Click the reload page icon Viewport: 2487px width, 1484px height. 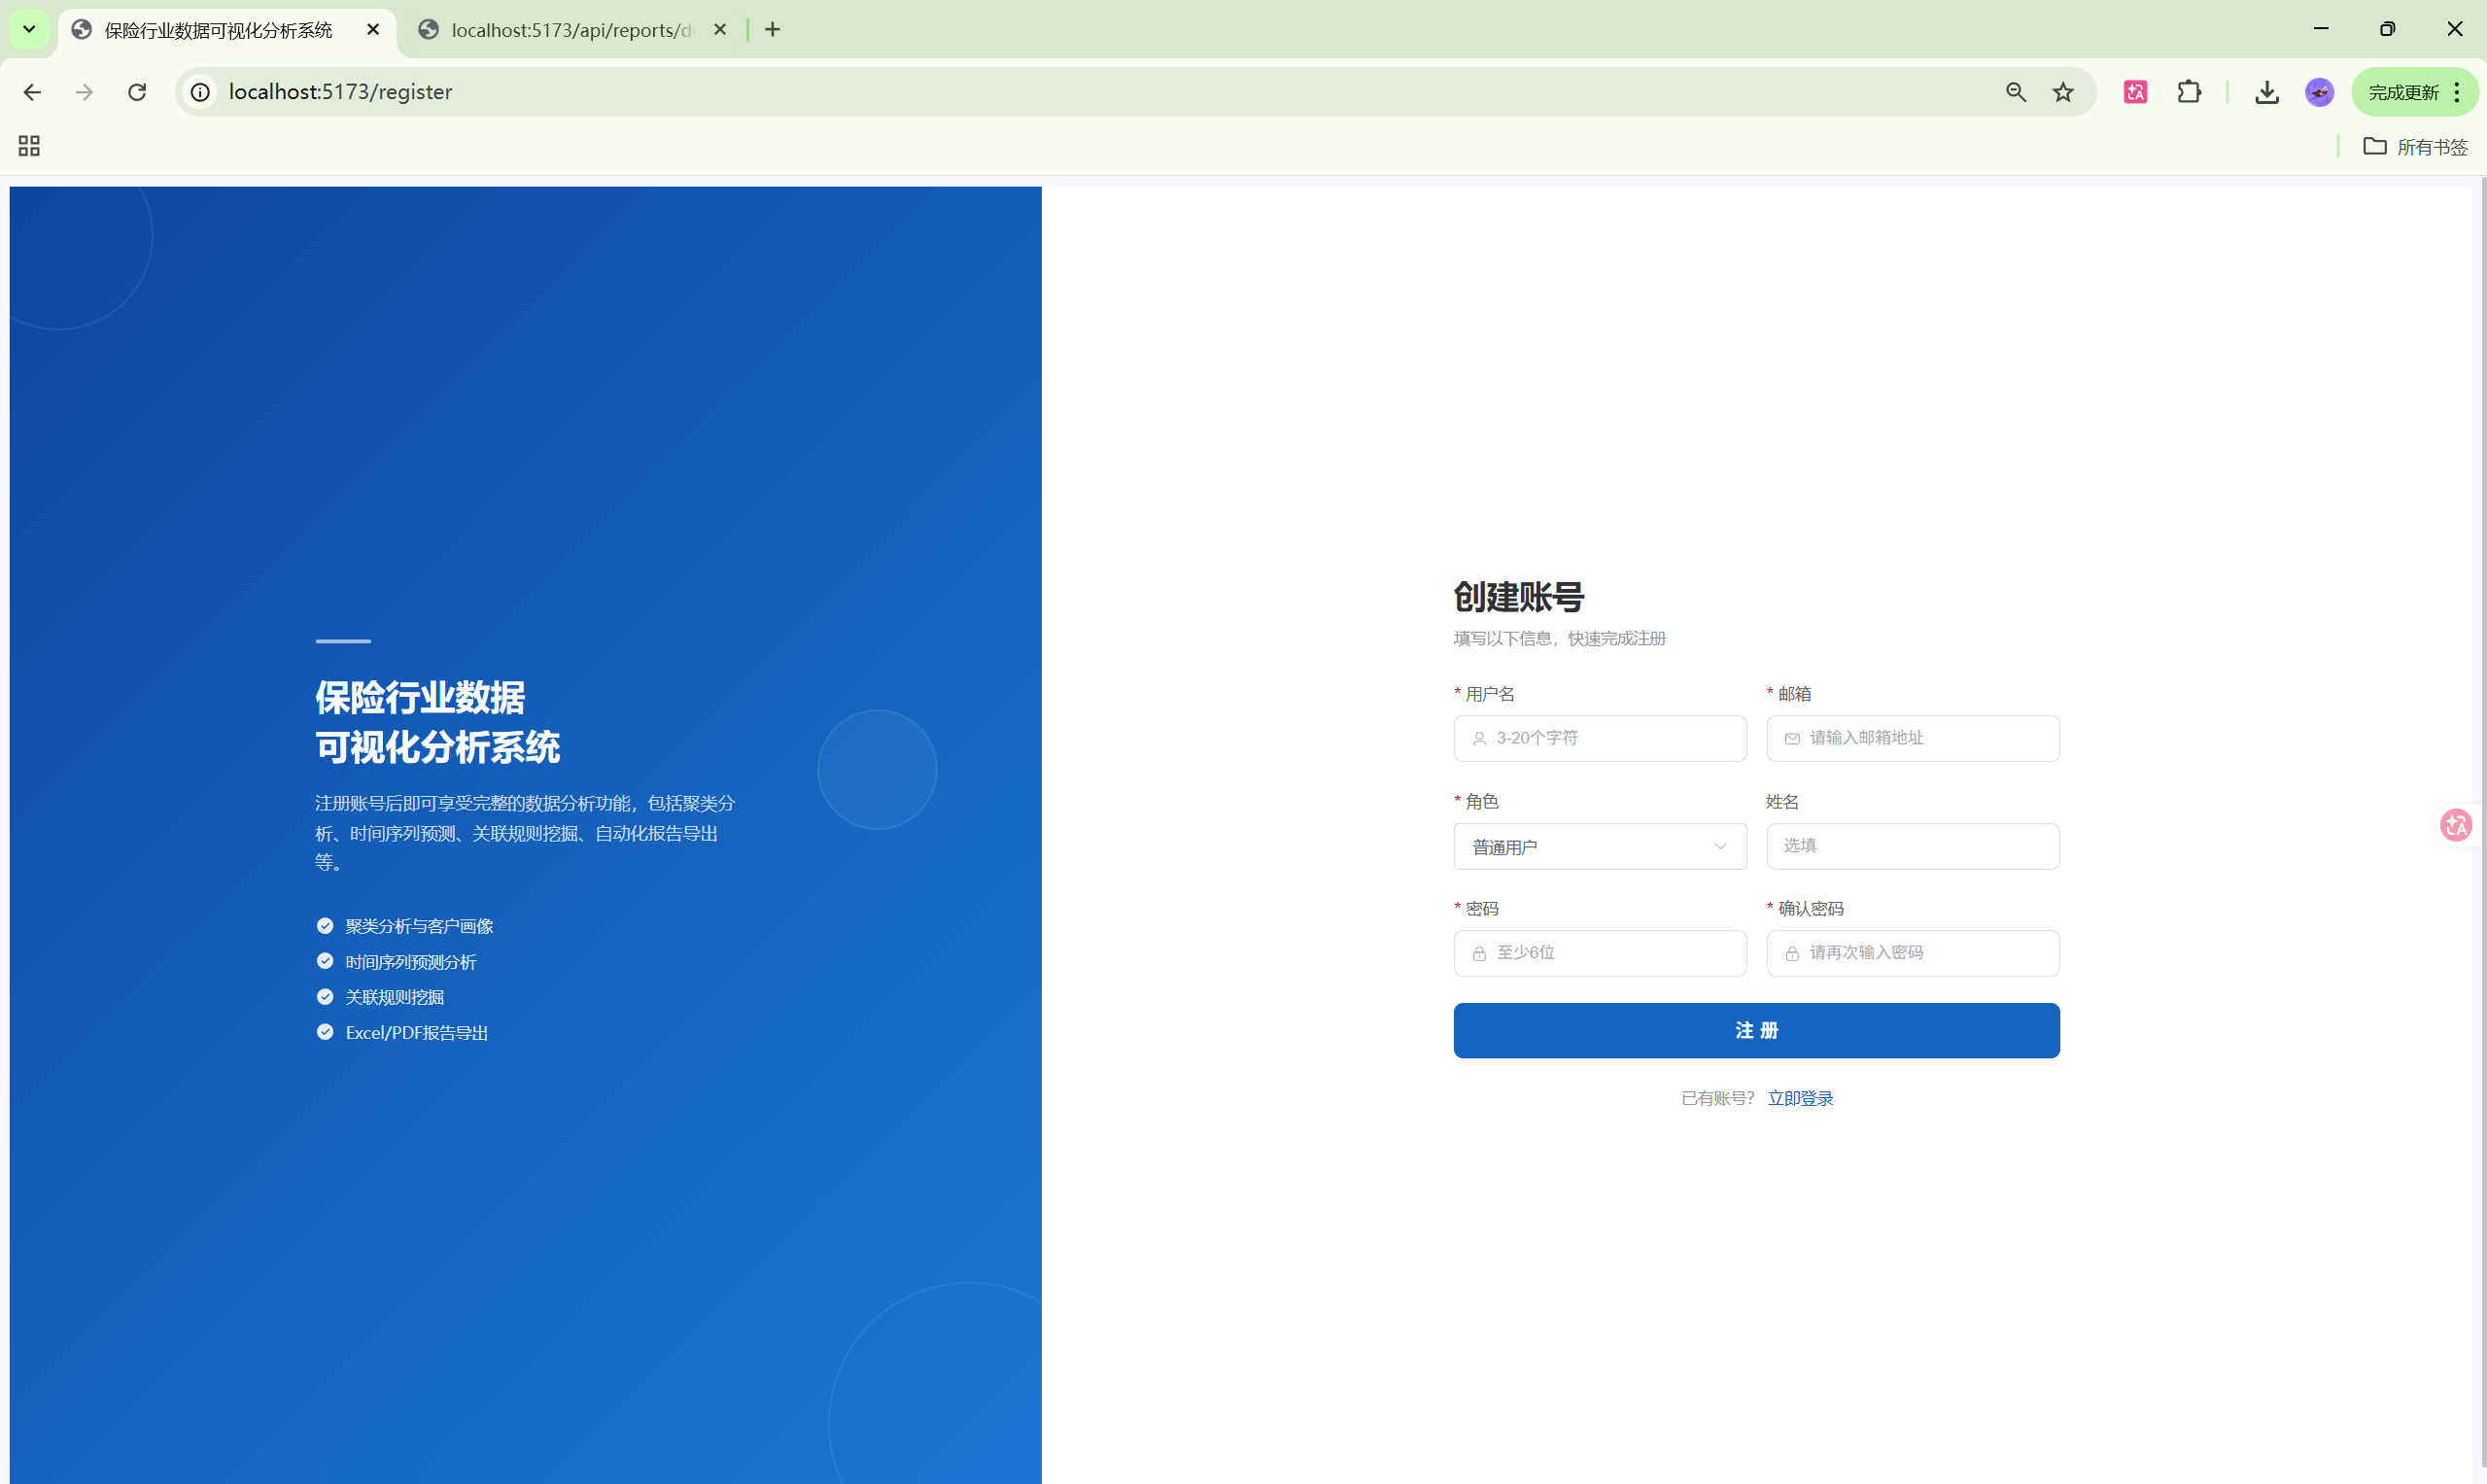(137, 92)
